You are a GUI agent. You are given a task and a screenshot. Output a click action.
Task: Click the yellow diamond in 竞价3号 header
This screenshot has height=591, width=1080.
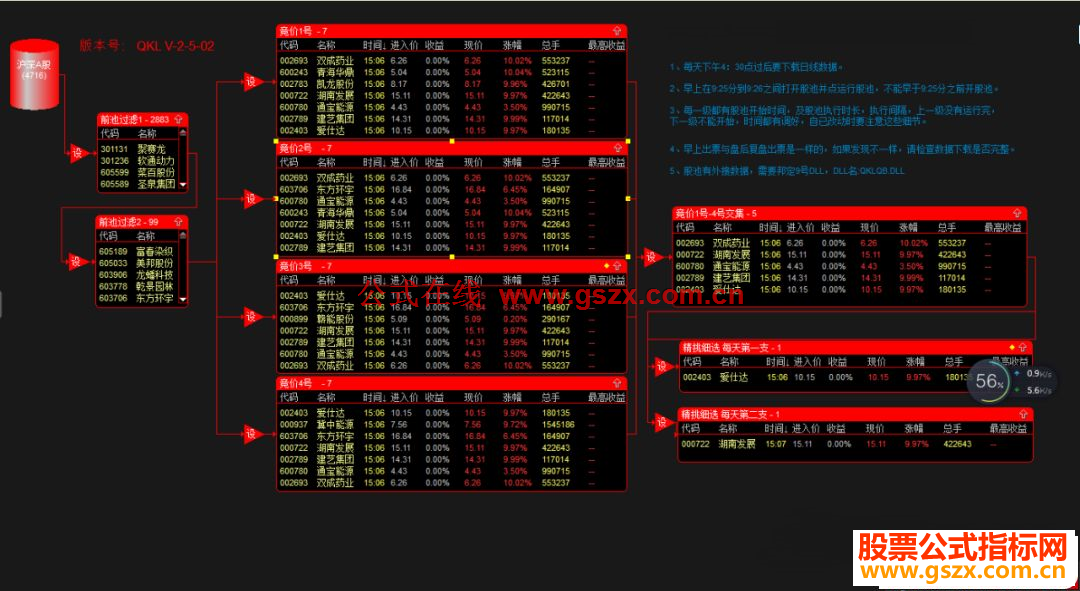606,265
